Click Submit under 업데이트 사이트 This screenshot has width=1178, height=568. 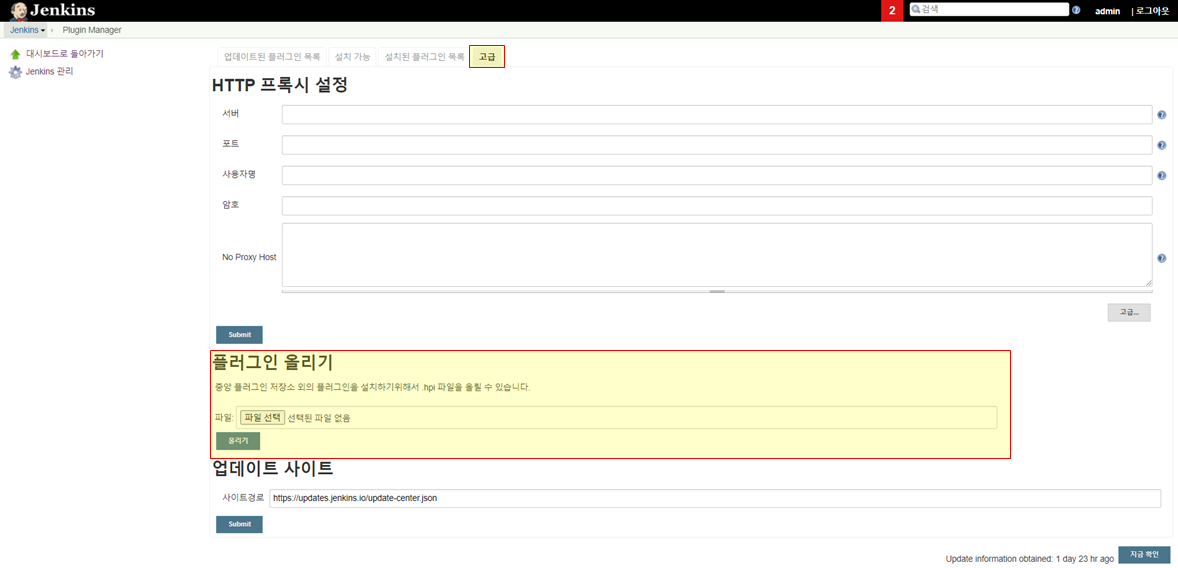[240, 524]
